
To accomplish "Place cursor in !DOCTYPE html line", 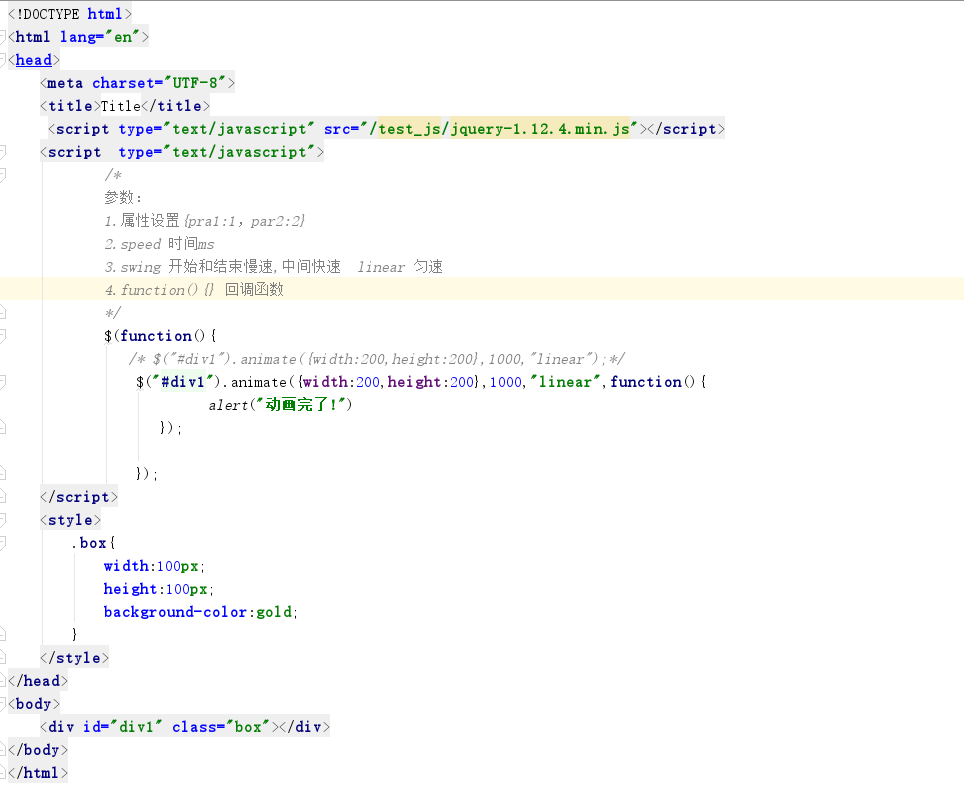I will point(70,14).
